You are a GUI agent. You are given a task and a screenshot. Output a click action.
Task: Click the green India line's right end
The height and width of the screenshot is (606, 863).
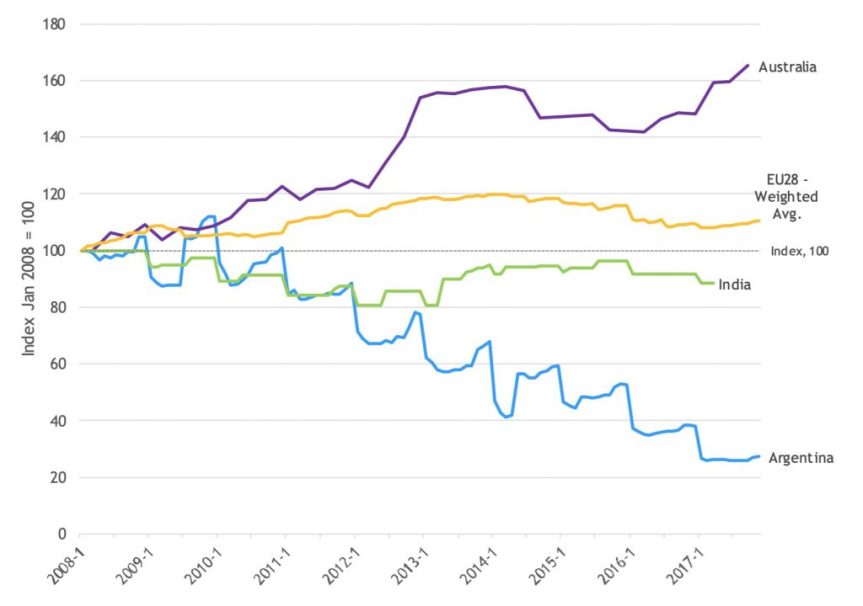coord(713,283)
